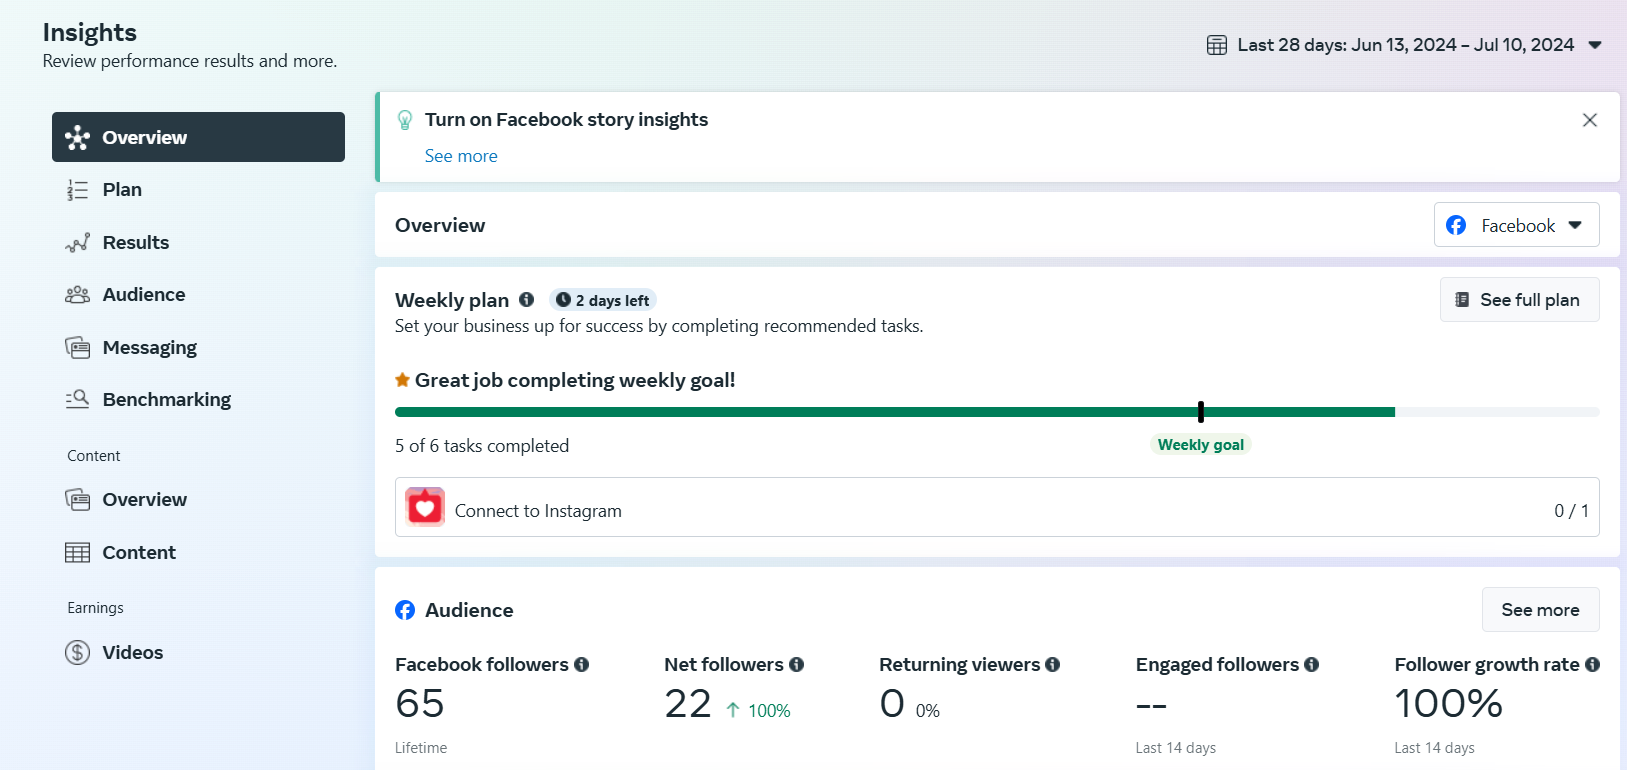
Task: Open the Plan section in sidebar
Action: pos(198,190)
